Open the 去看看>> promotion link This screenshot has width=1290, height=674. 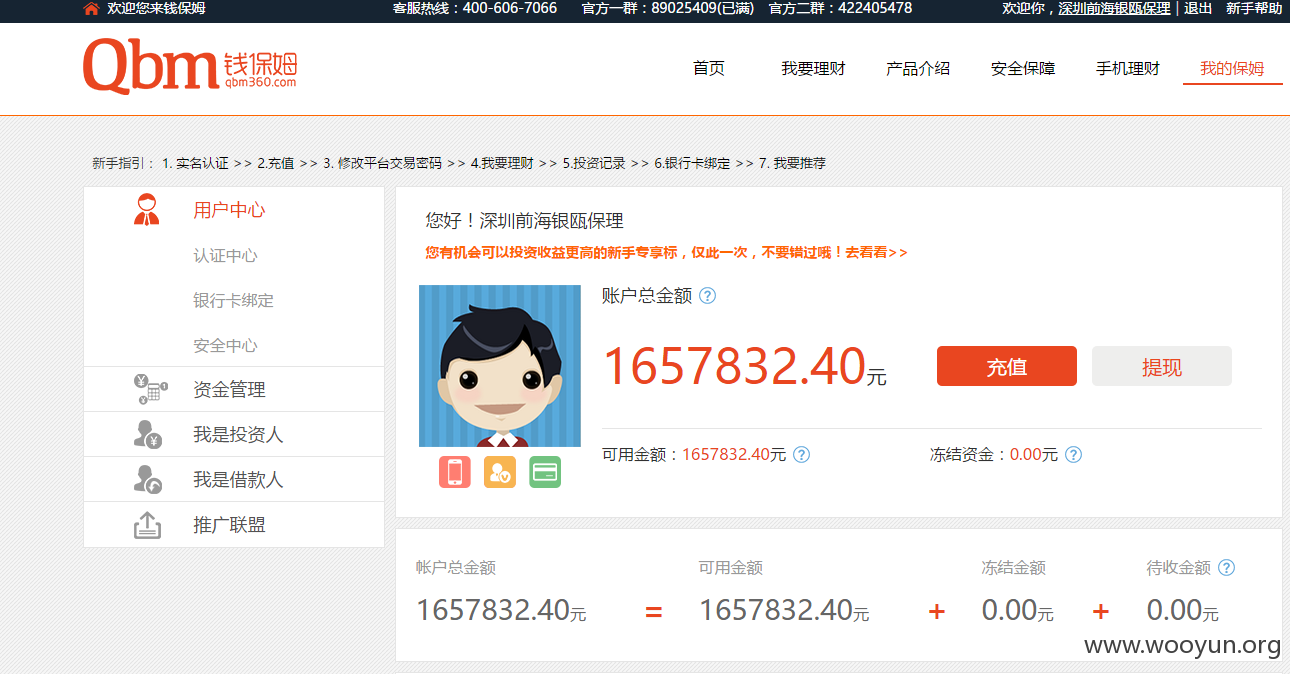coord(877,253)
